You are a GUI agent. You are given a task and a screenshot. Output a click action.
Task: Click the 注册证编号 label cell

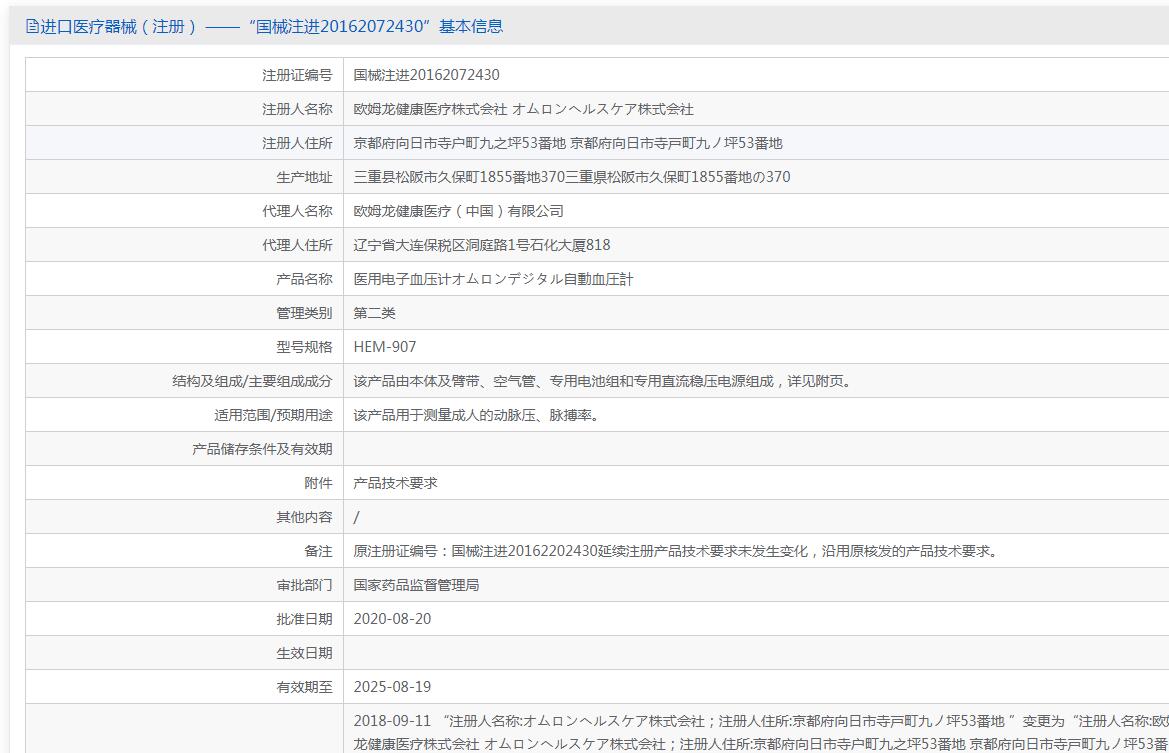(x=185, y=75)
